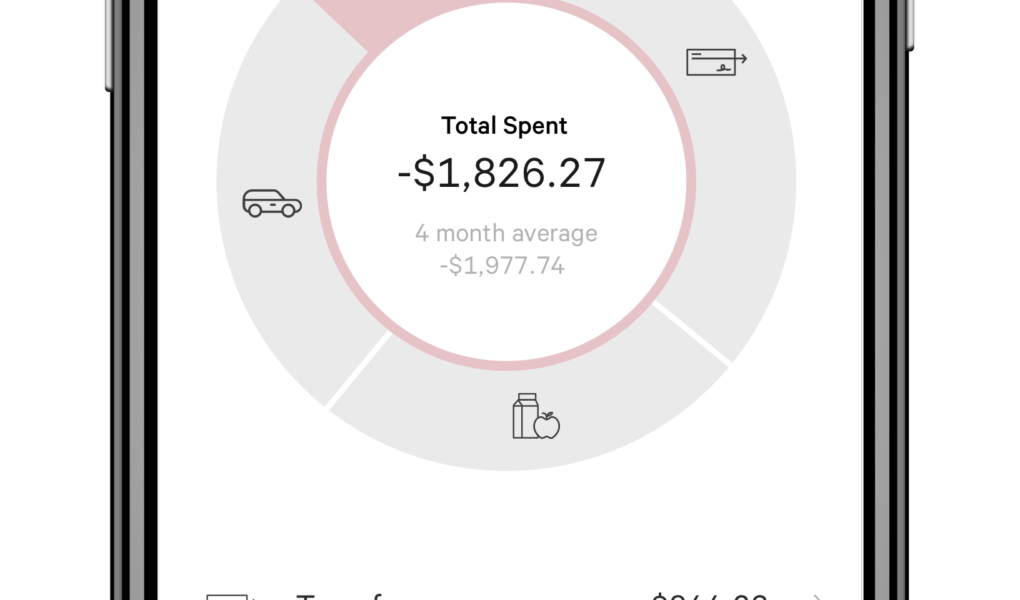The image size is (1020, 600).
Task: Tap the white divider between groceries and check segments
Action: [692, 335]
